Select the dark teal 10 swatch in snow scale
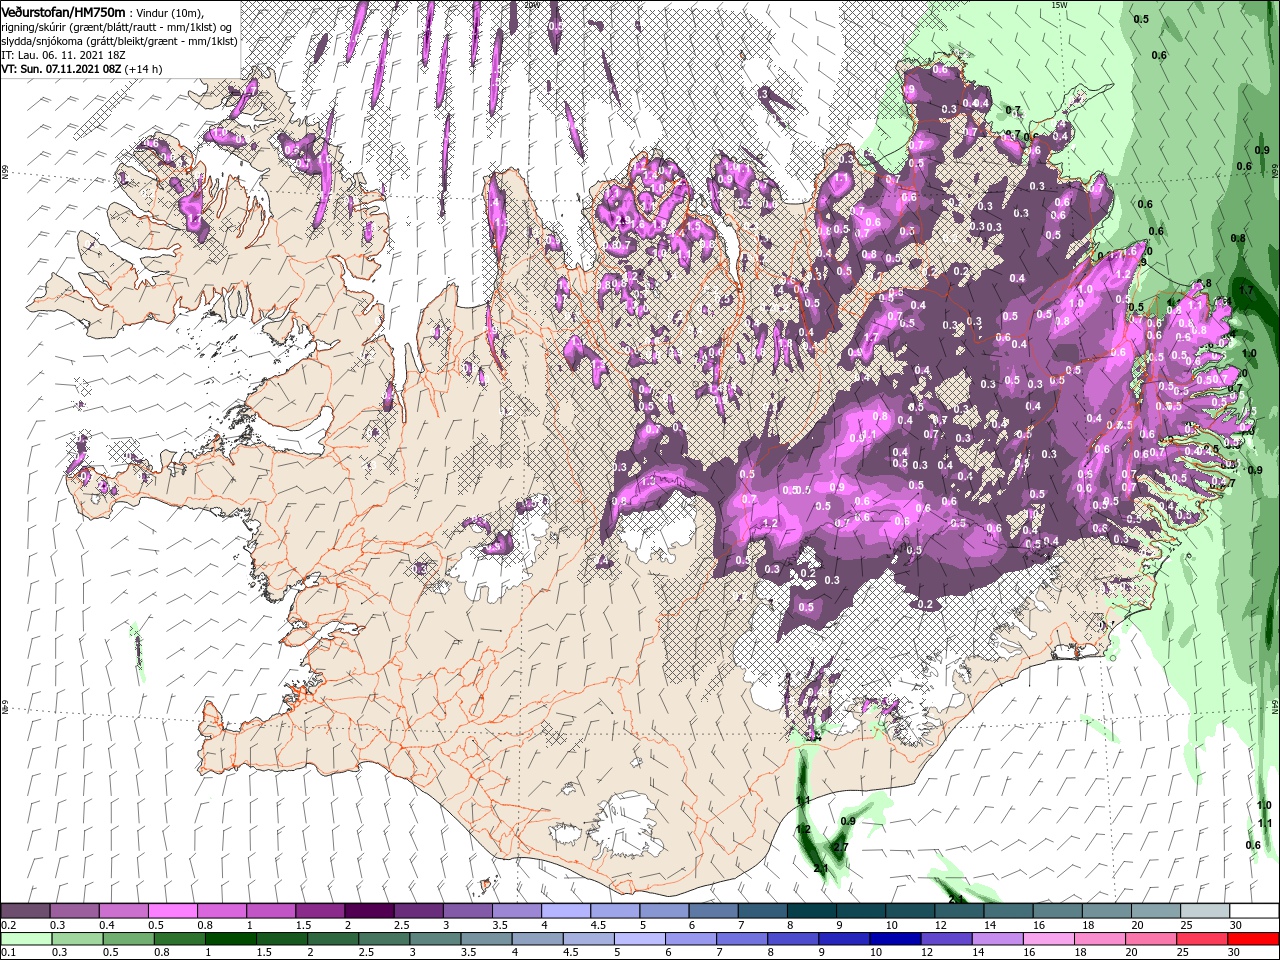1280x960 pixels. pyautogui.click(x=909, y=911)
